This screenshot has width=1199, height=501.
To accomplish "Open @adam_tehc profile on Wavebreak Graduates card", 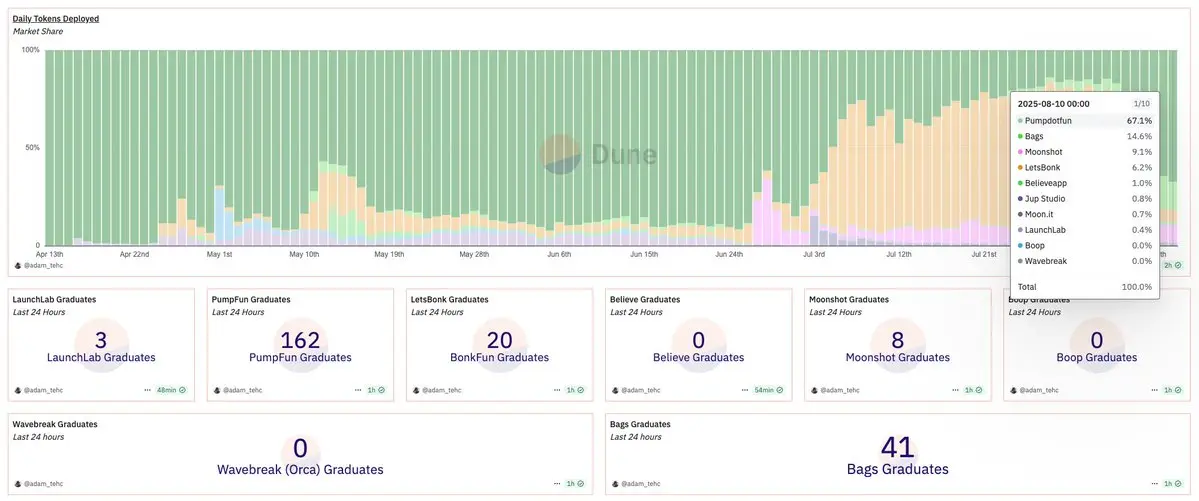I will [x=38, y=484].
